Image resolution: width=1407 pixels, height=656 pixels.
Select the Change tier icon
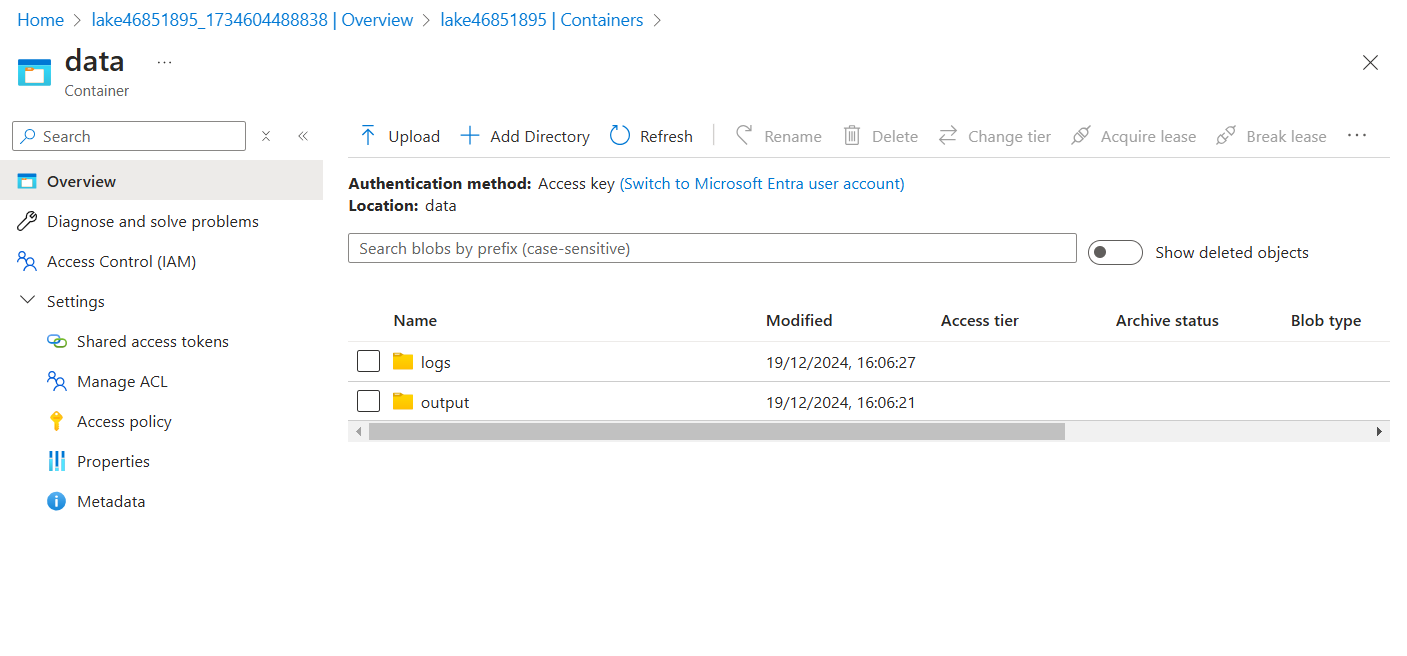pos(948,135)
